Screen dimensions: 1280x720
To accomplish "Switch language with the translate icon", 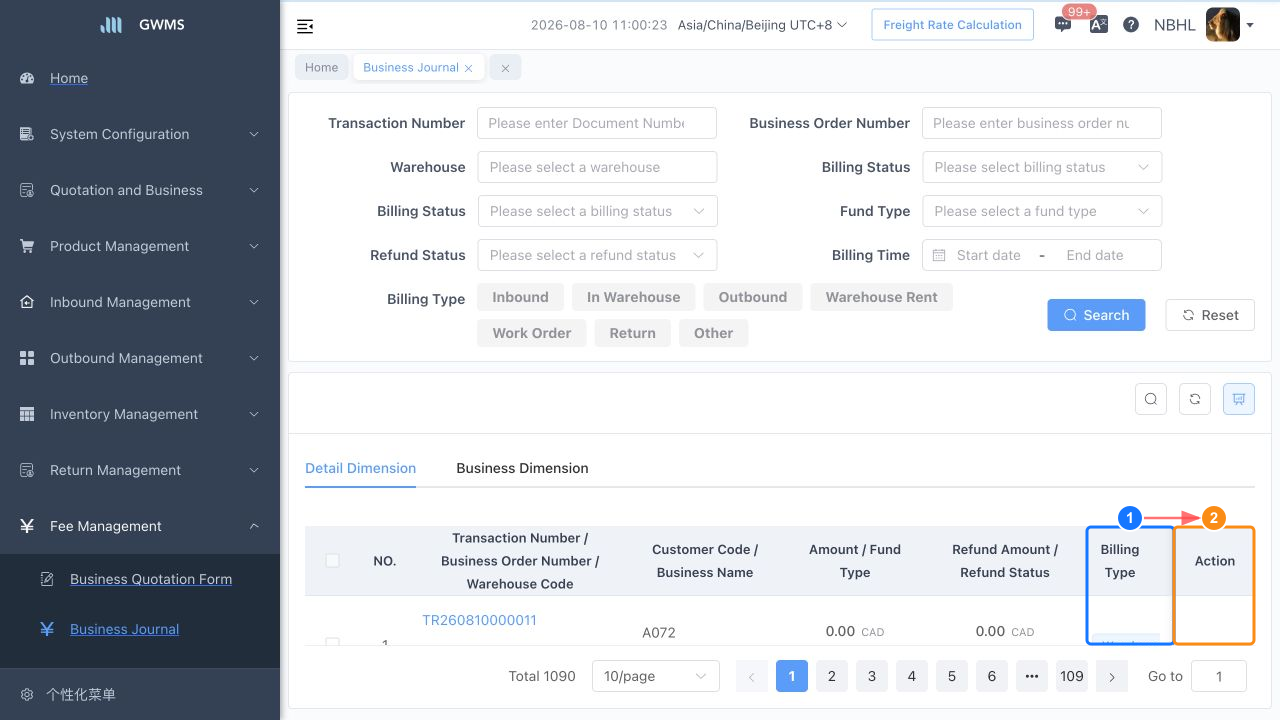I will pyautogui.click(x=1098, y=25).
